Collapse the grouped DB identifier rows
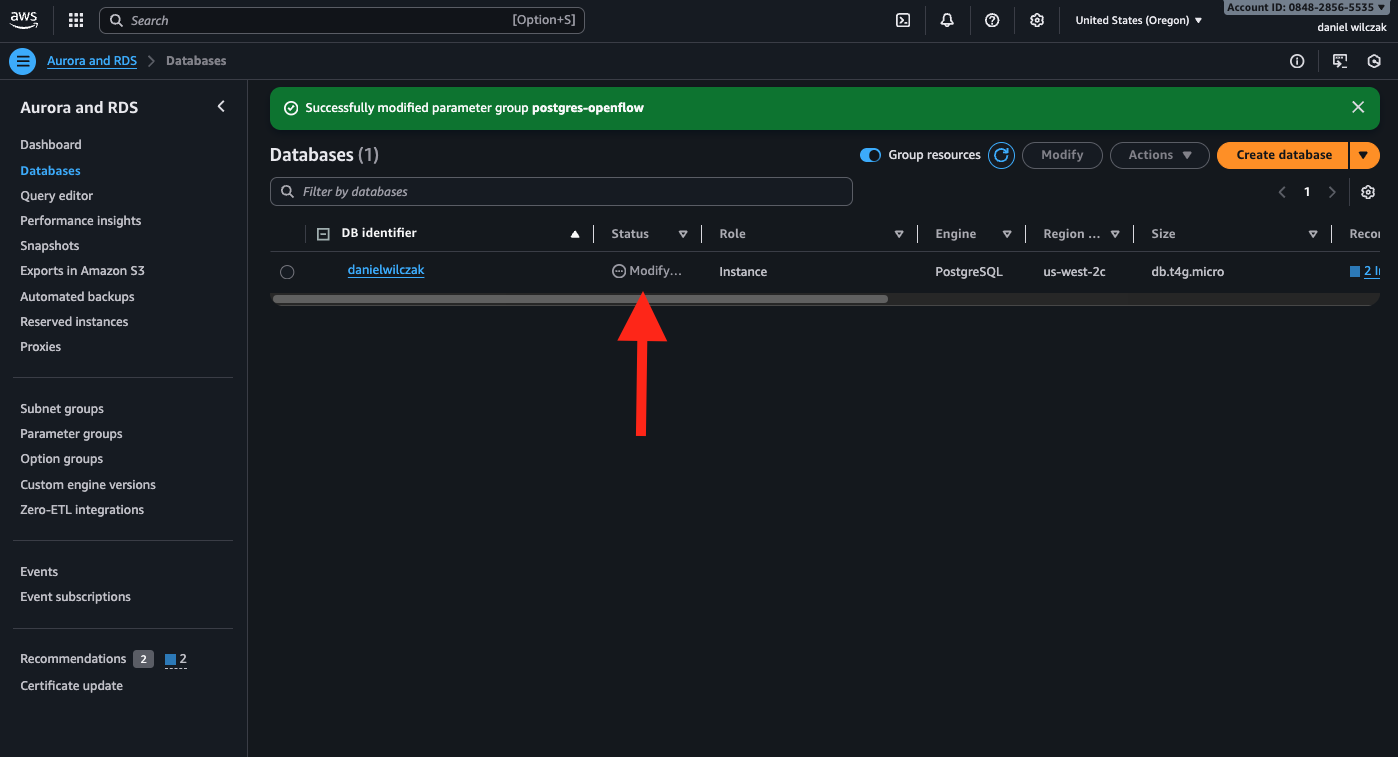The image size is (1398, 757). (x=323, y=234)
